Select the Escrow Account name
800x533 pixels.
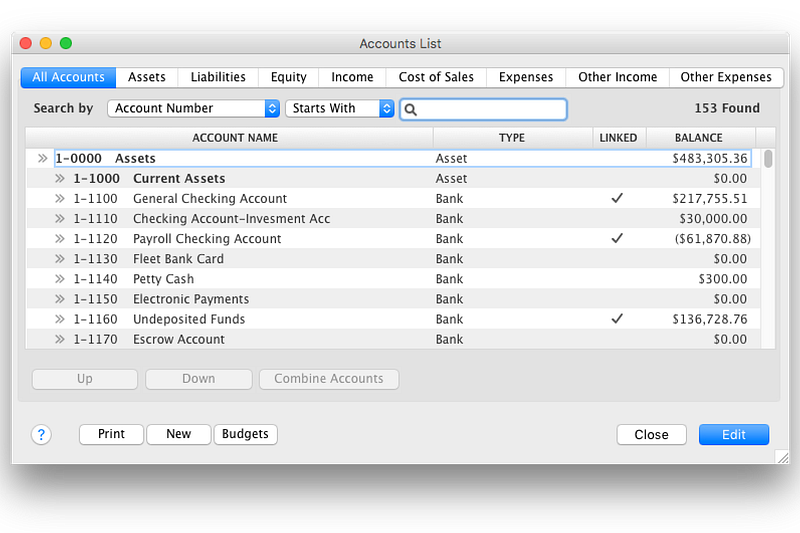pyautogui.click(x=179, y=339)
